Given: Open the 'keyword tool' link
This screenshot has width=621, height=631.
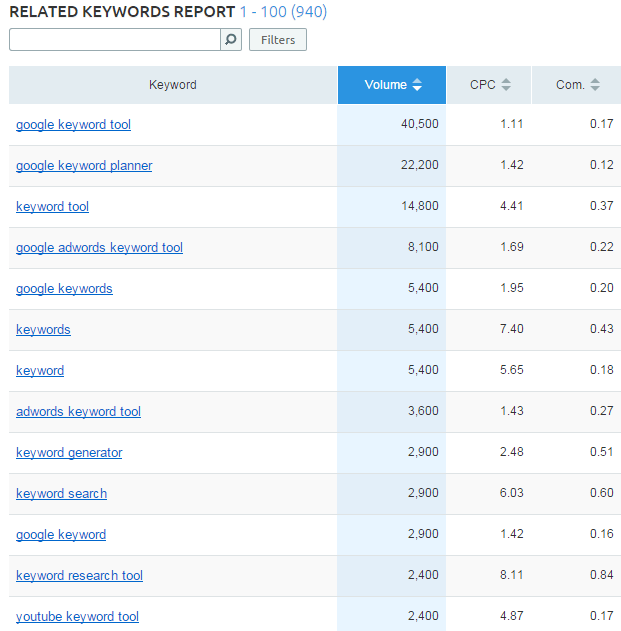Looking at the screenshot, I should click(52, 207).
